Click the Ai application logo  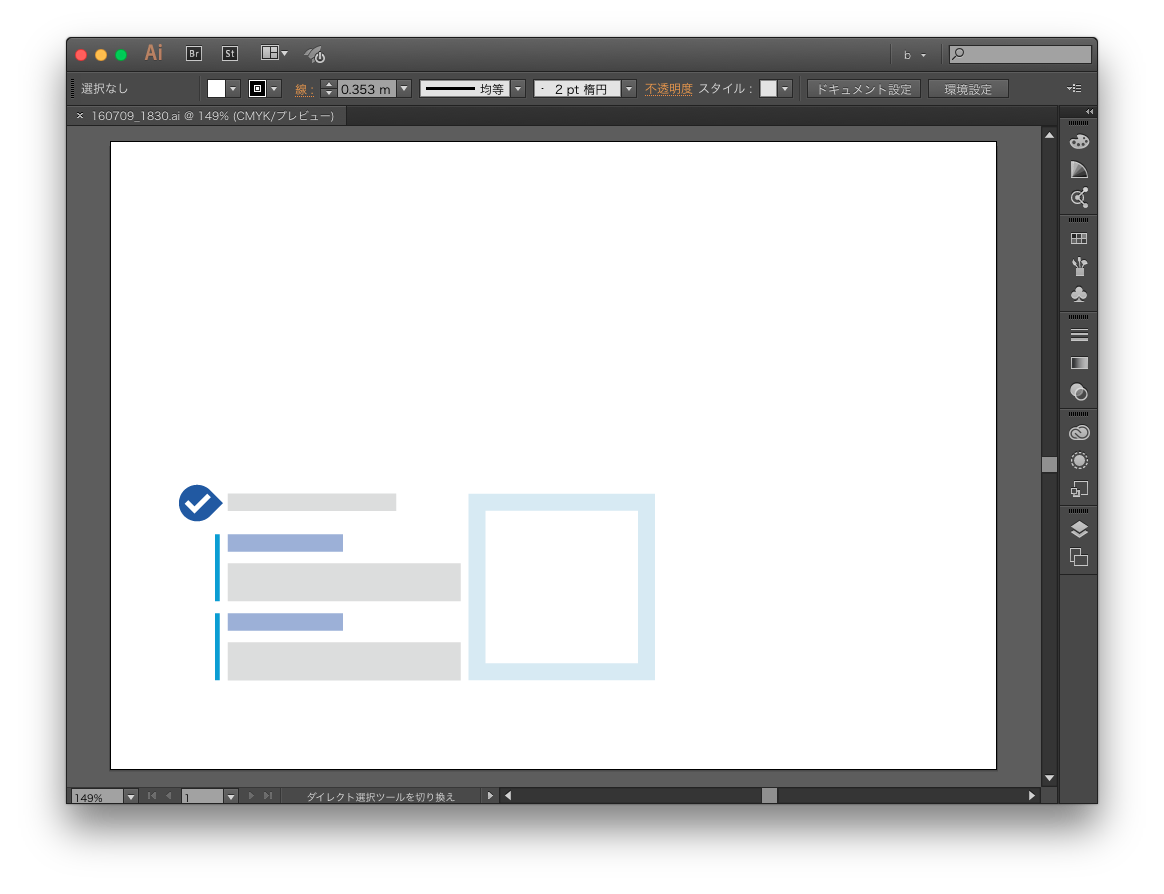pyautogui.click(x=154, y=53)
